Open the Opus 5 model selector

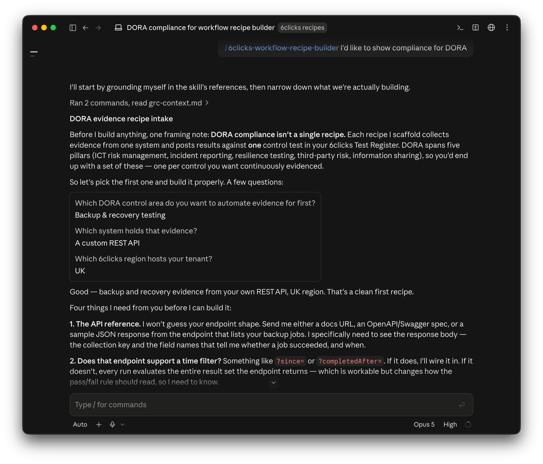[x=424, y=424]
